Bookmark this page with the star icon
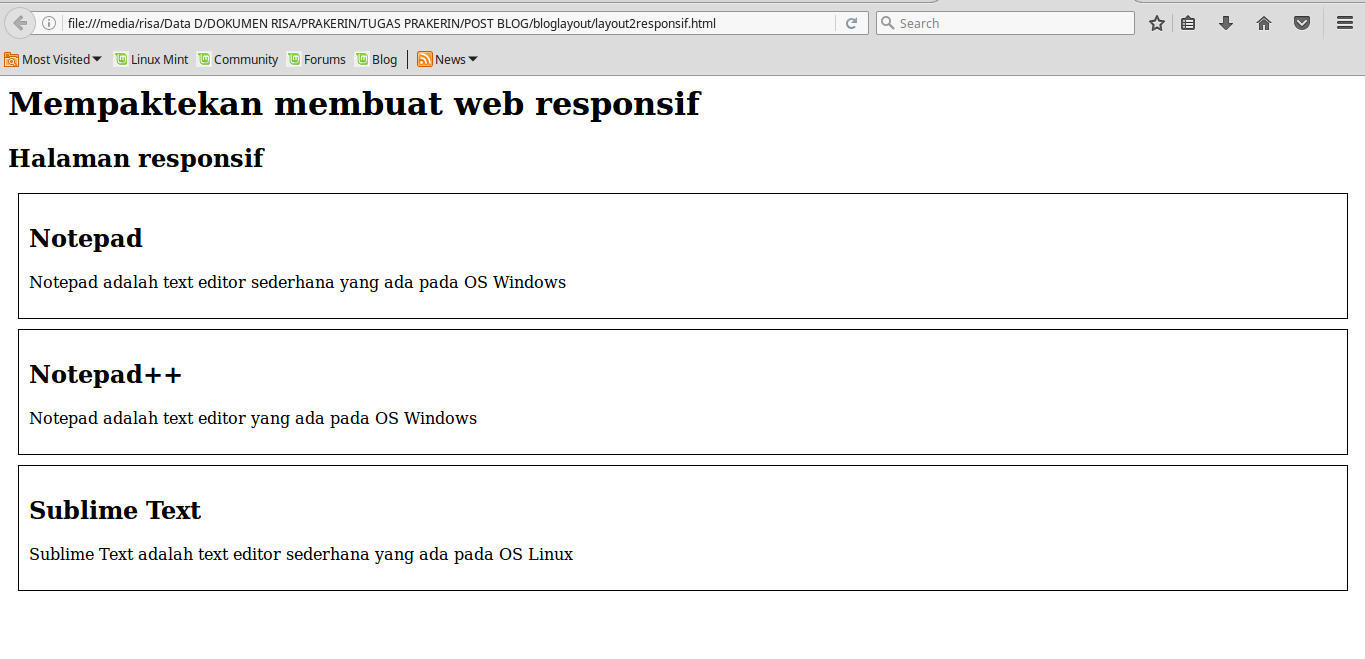The height and width of the screenshot is (659, 1365). click(1157, 23)
